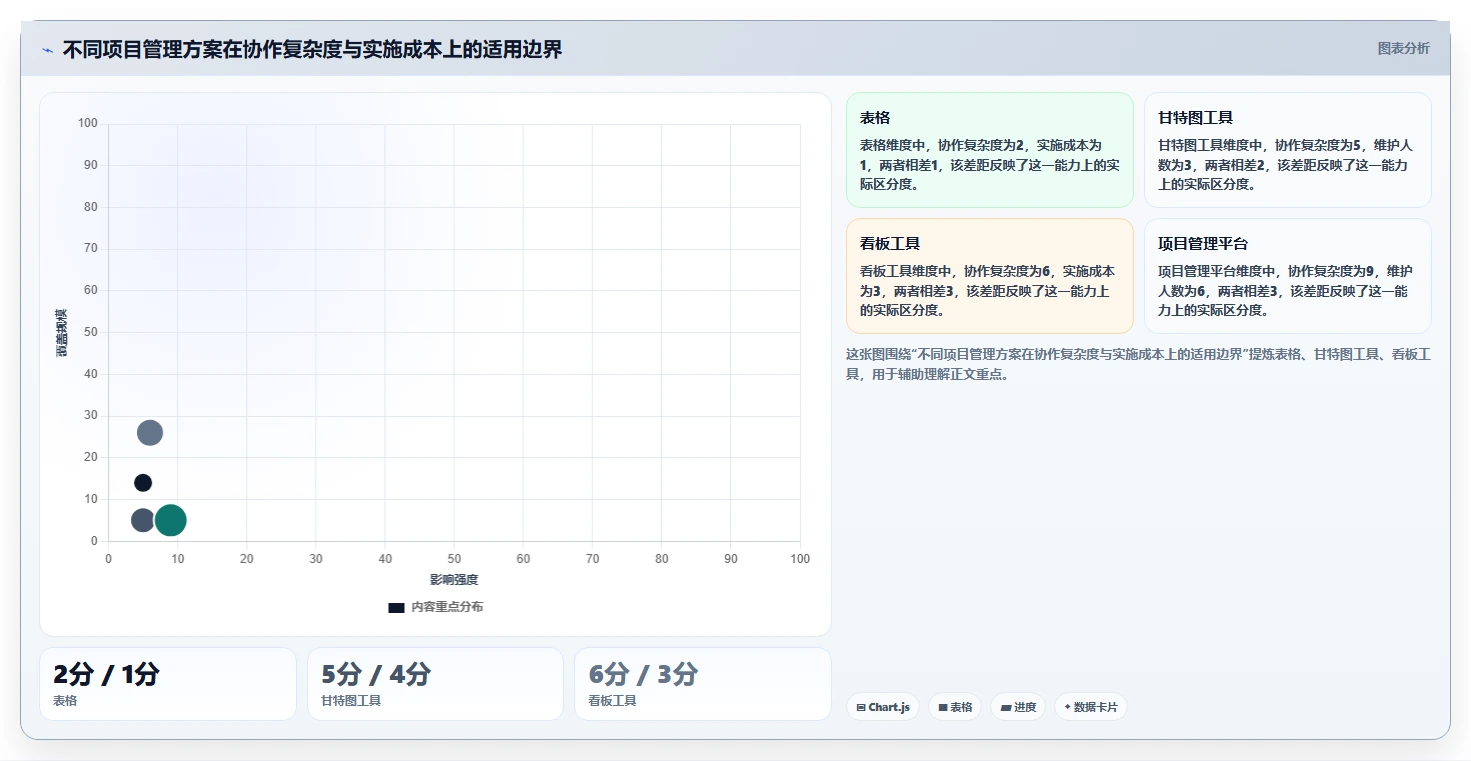Click the slate bubble left of the teal one
1471x761 pixels.
143,520
